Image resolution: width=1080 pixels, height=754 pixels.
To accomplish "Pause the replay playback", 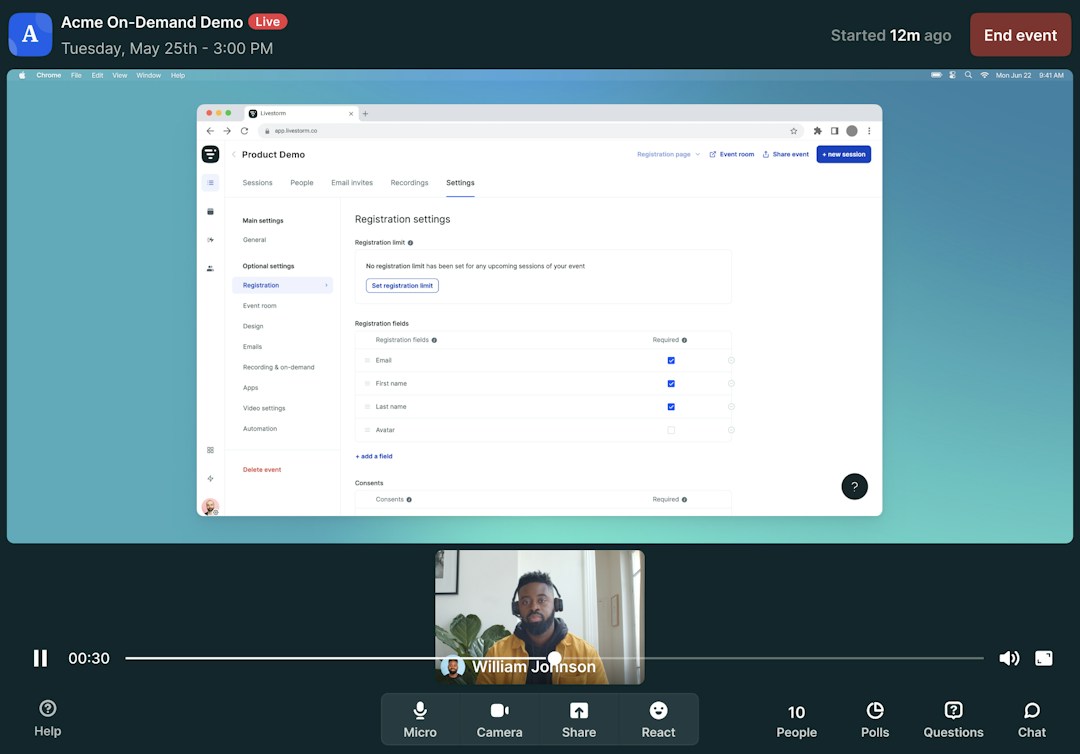I will coord(41,658).
